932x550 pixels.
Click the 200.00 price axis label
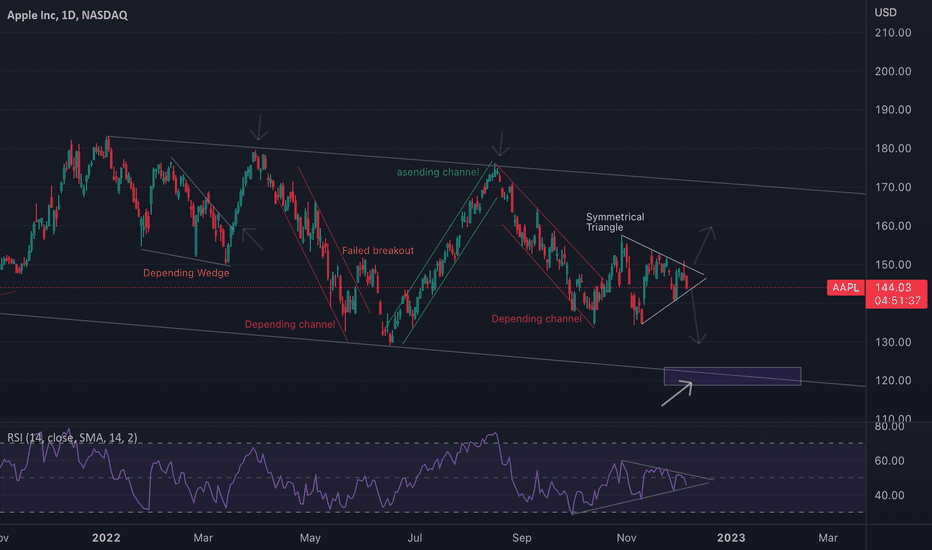[x=893, y=71]
